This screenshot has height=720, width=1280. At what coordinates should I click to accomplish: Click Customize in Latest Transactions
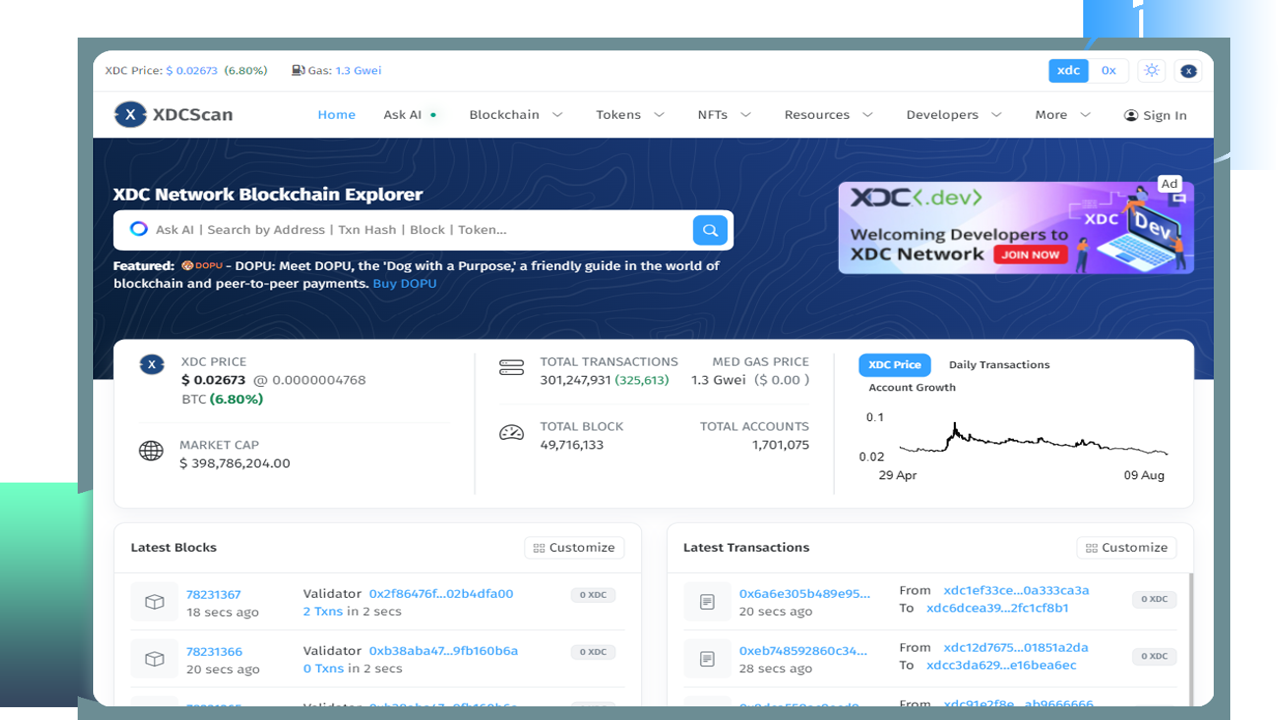point(1127,548)
